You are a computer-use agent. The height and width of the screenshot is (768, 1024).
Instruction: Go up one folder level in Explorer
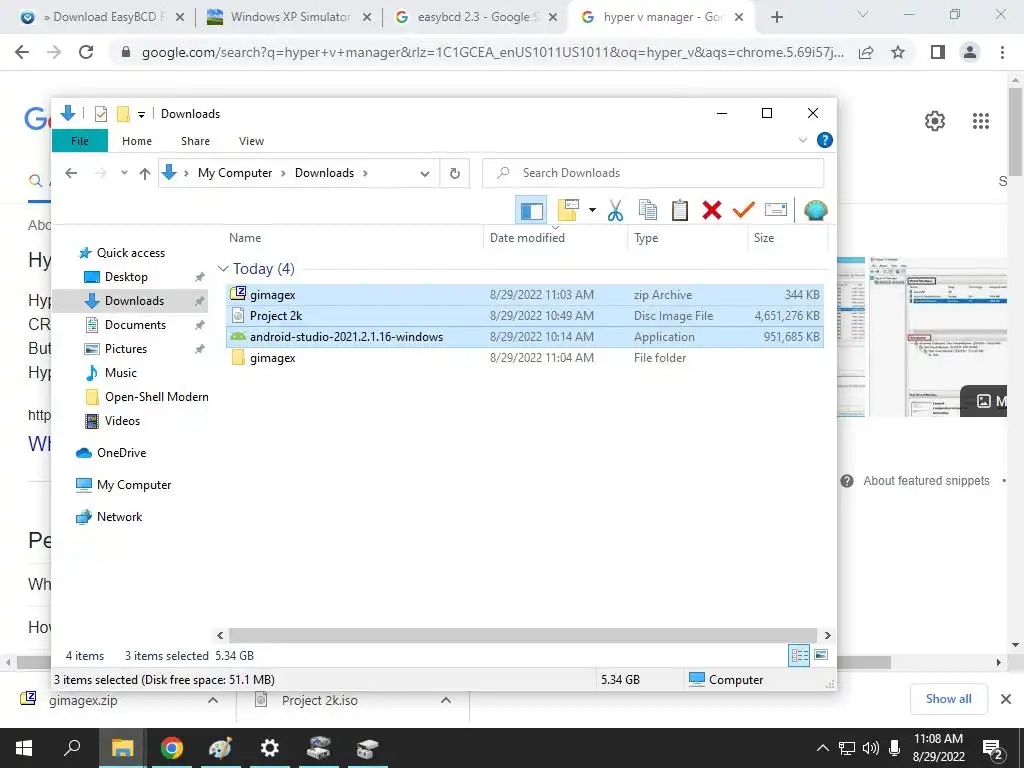click(145, 173)
